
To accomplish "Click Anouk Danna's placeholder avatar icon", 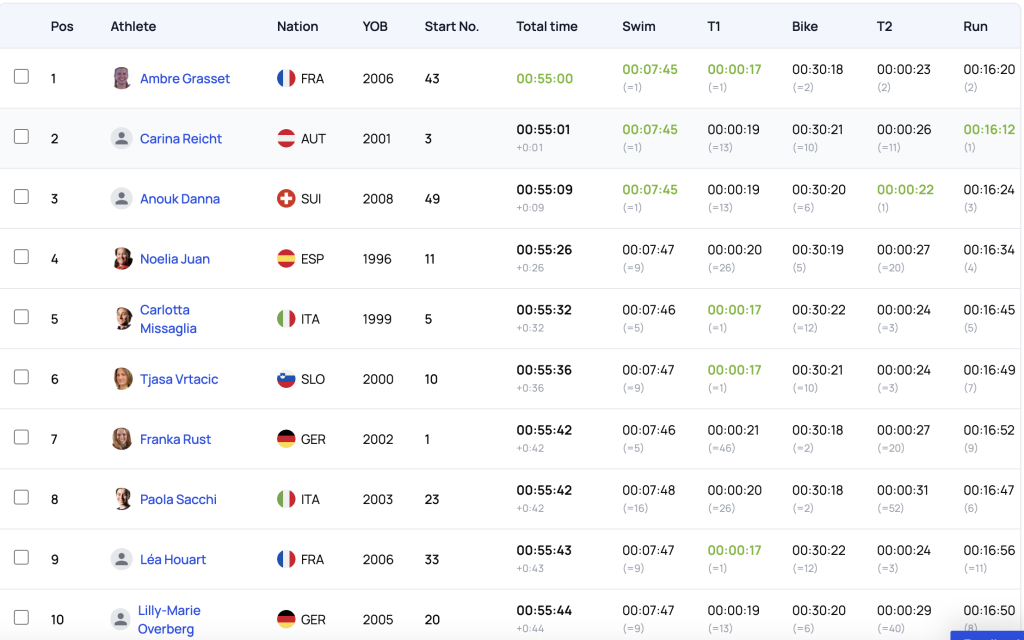I will pos(122,199).
